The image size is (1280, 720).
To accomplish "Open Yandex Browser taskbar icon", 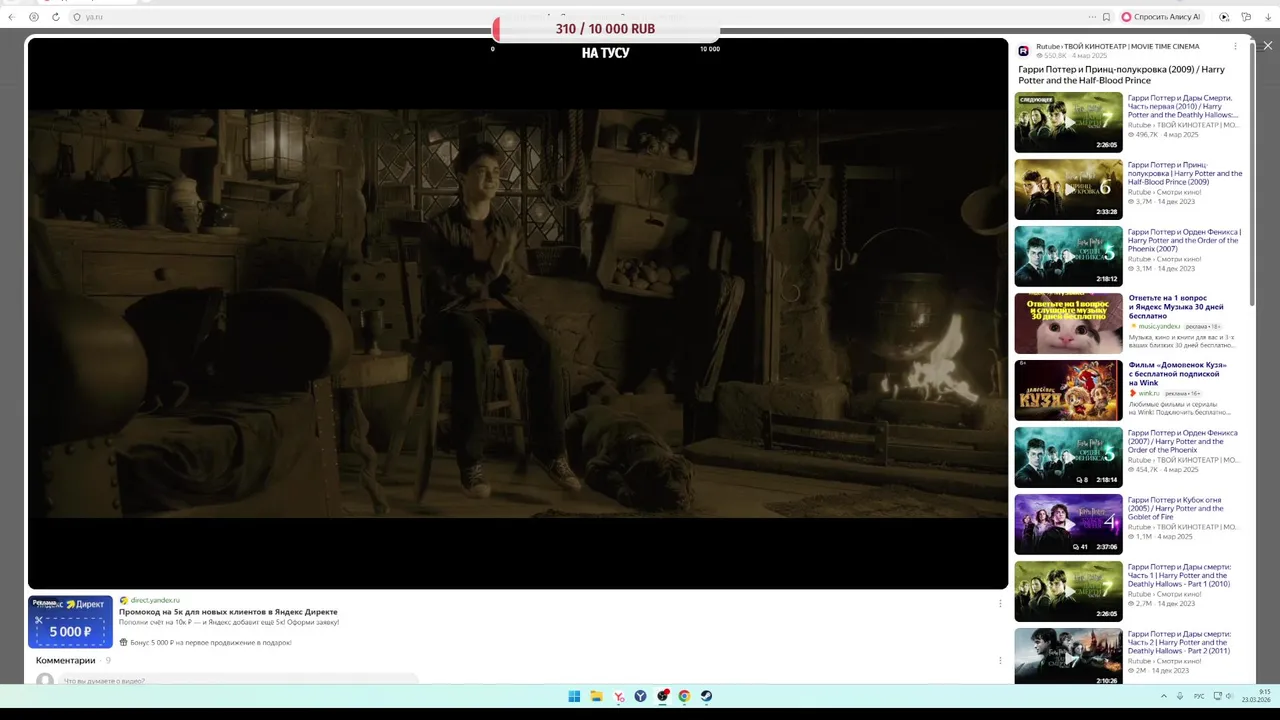I will tap(619, 696).
